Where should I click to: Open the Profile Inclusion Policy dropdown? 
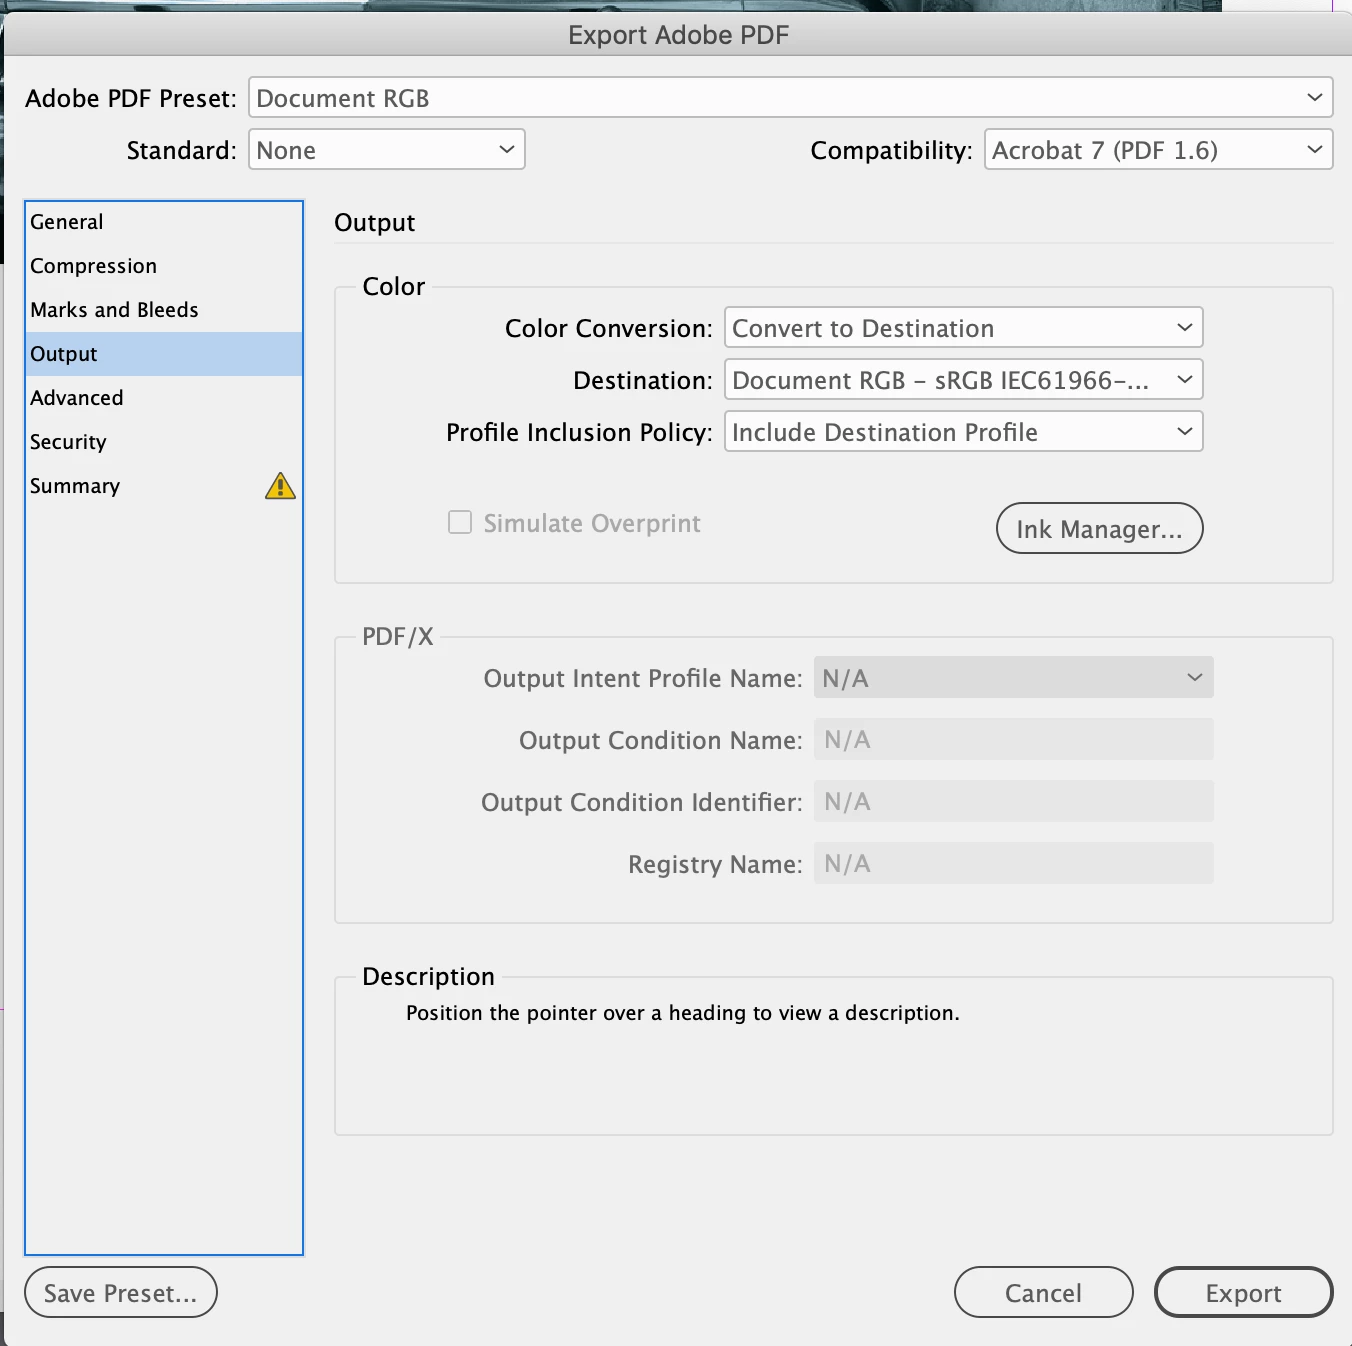963,431
